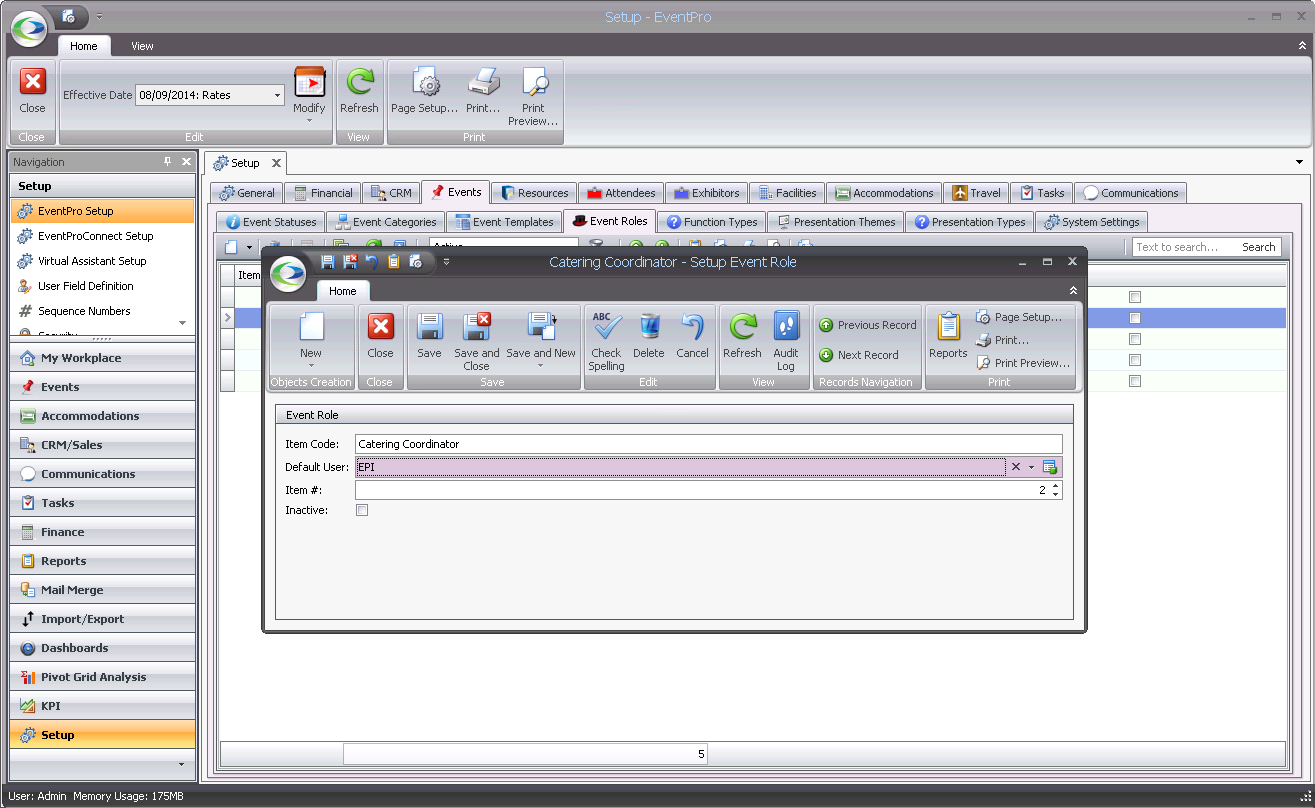The width and height of the screenshot is (1315, 808).
Task: Open Pivot Grid Analysis navigation group
Action: [x=103, y=677]
